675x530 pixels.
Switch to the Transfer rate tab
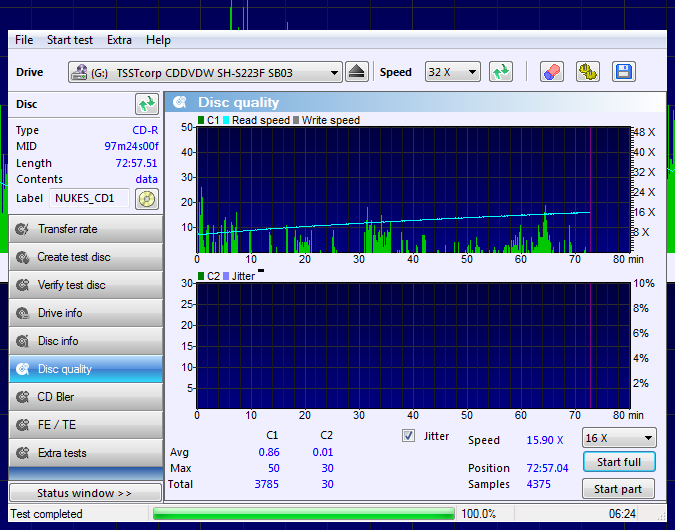tap(86, 229)
